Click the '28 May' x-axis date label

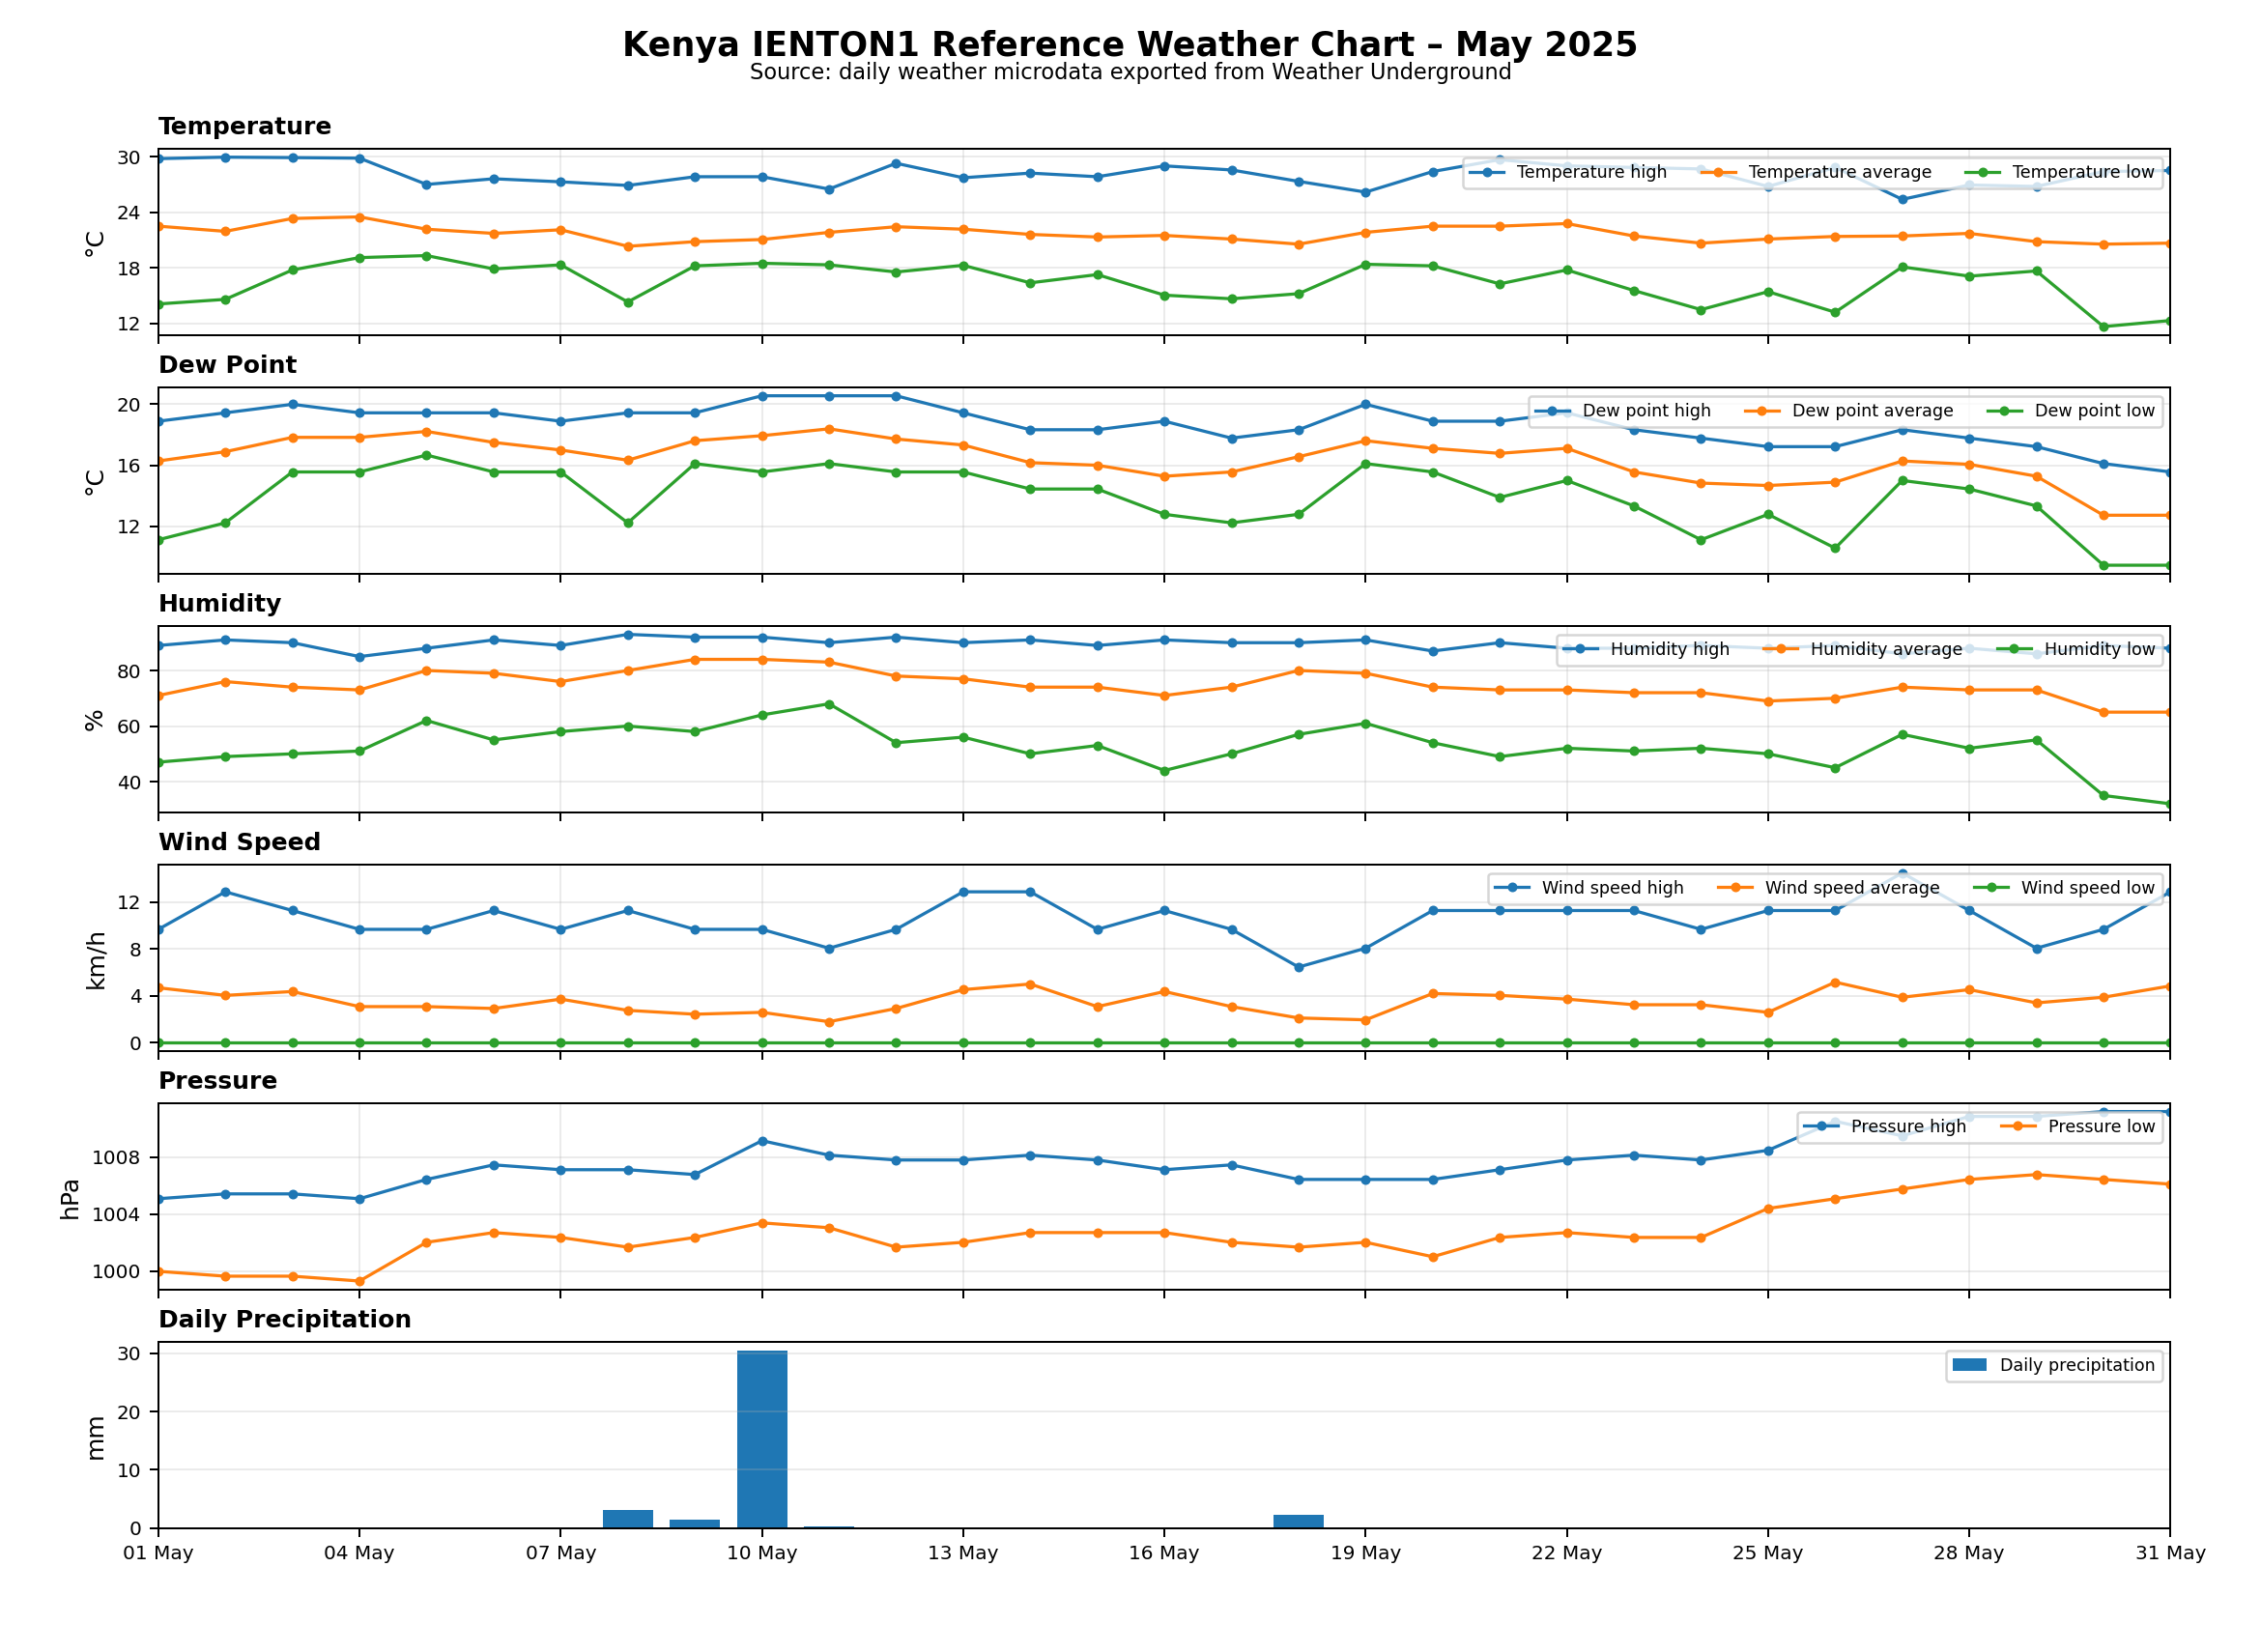[1969, 1555]
